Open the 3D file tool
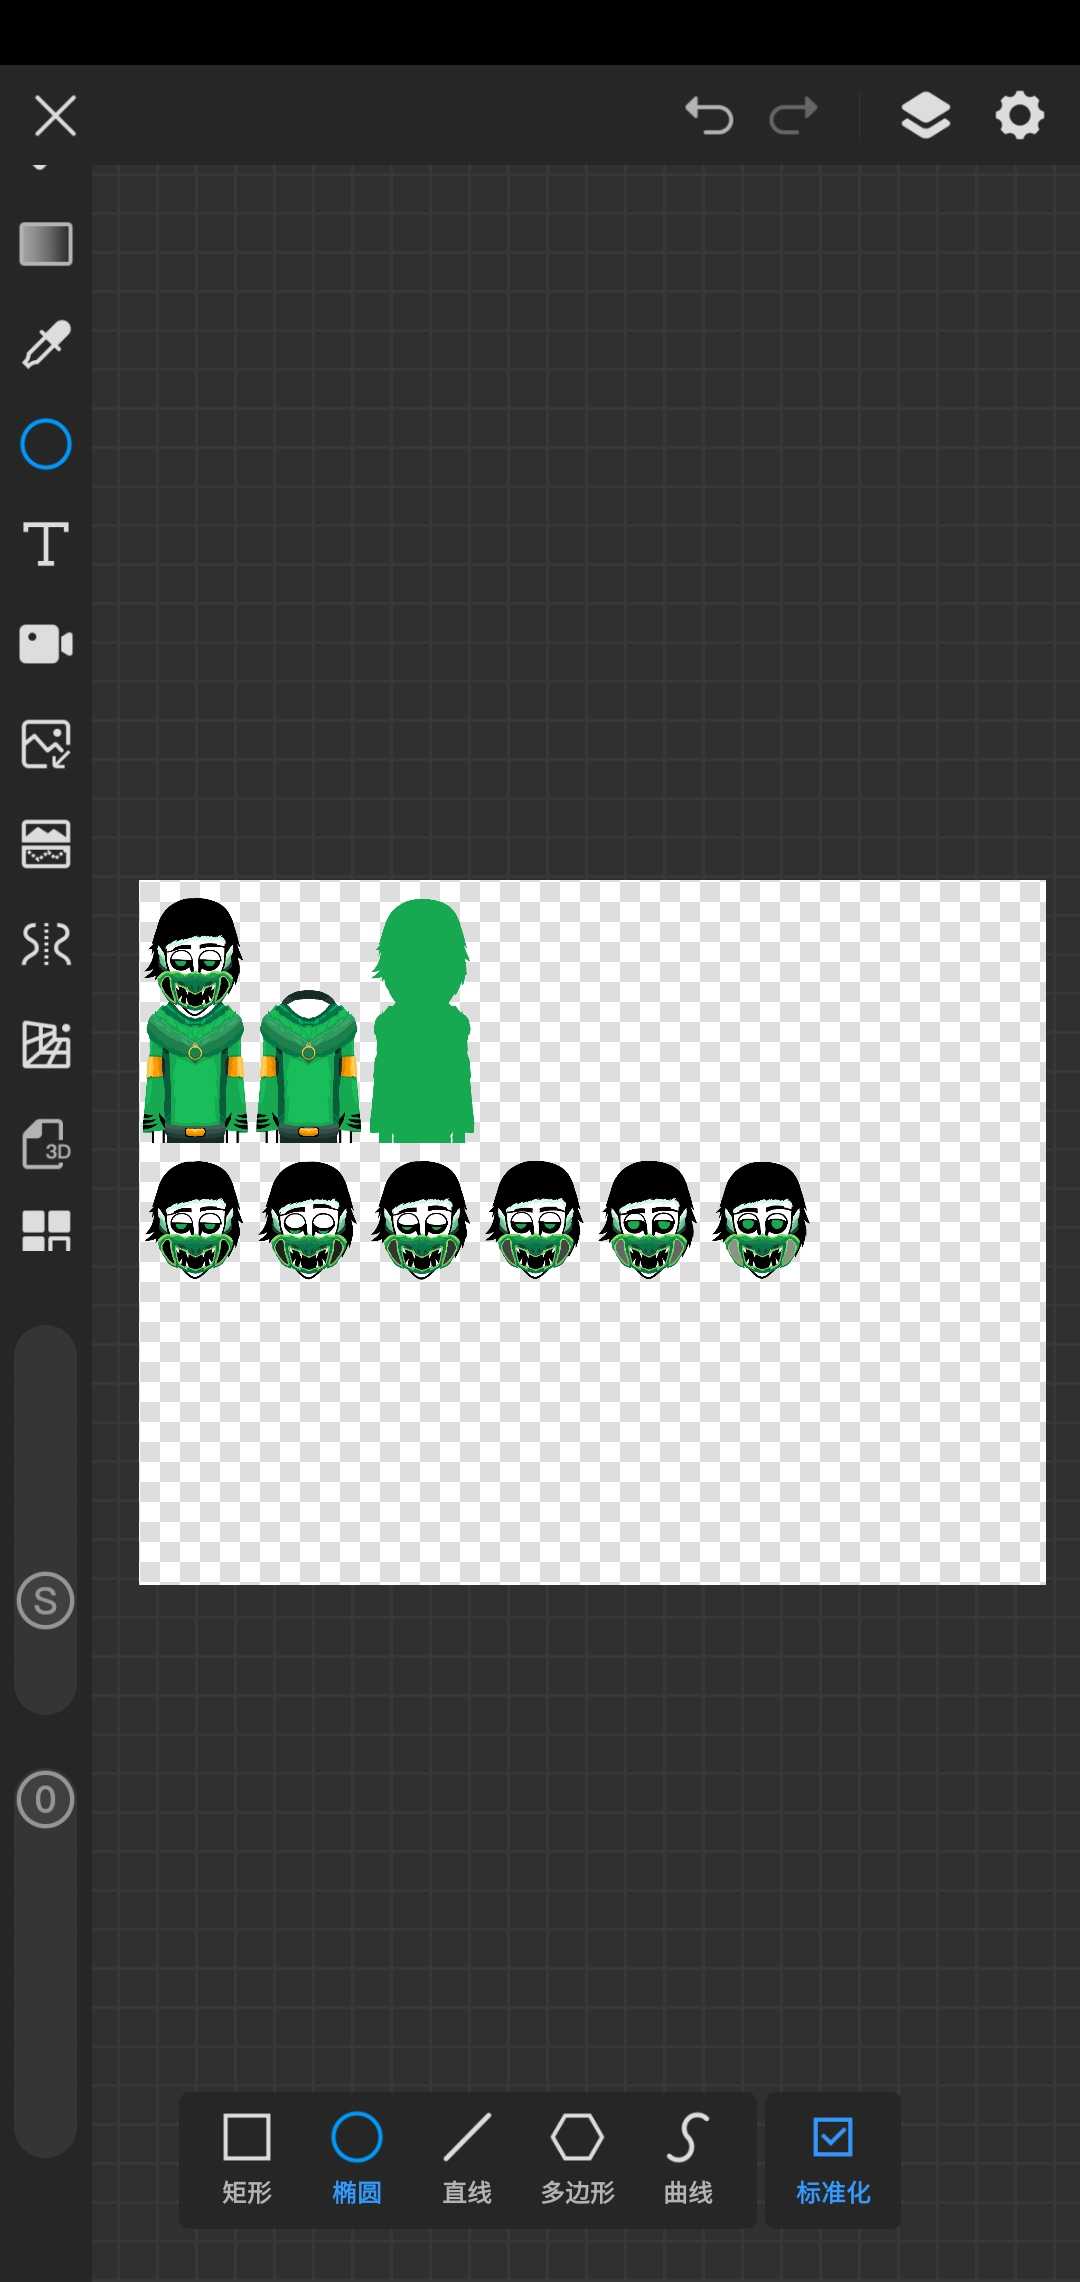Viewport: 1080px width, 2282px height. [x=46, y=1144]
